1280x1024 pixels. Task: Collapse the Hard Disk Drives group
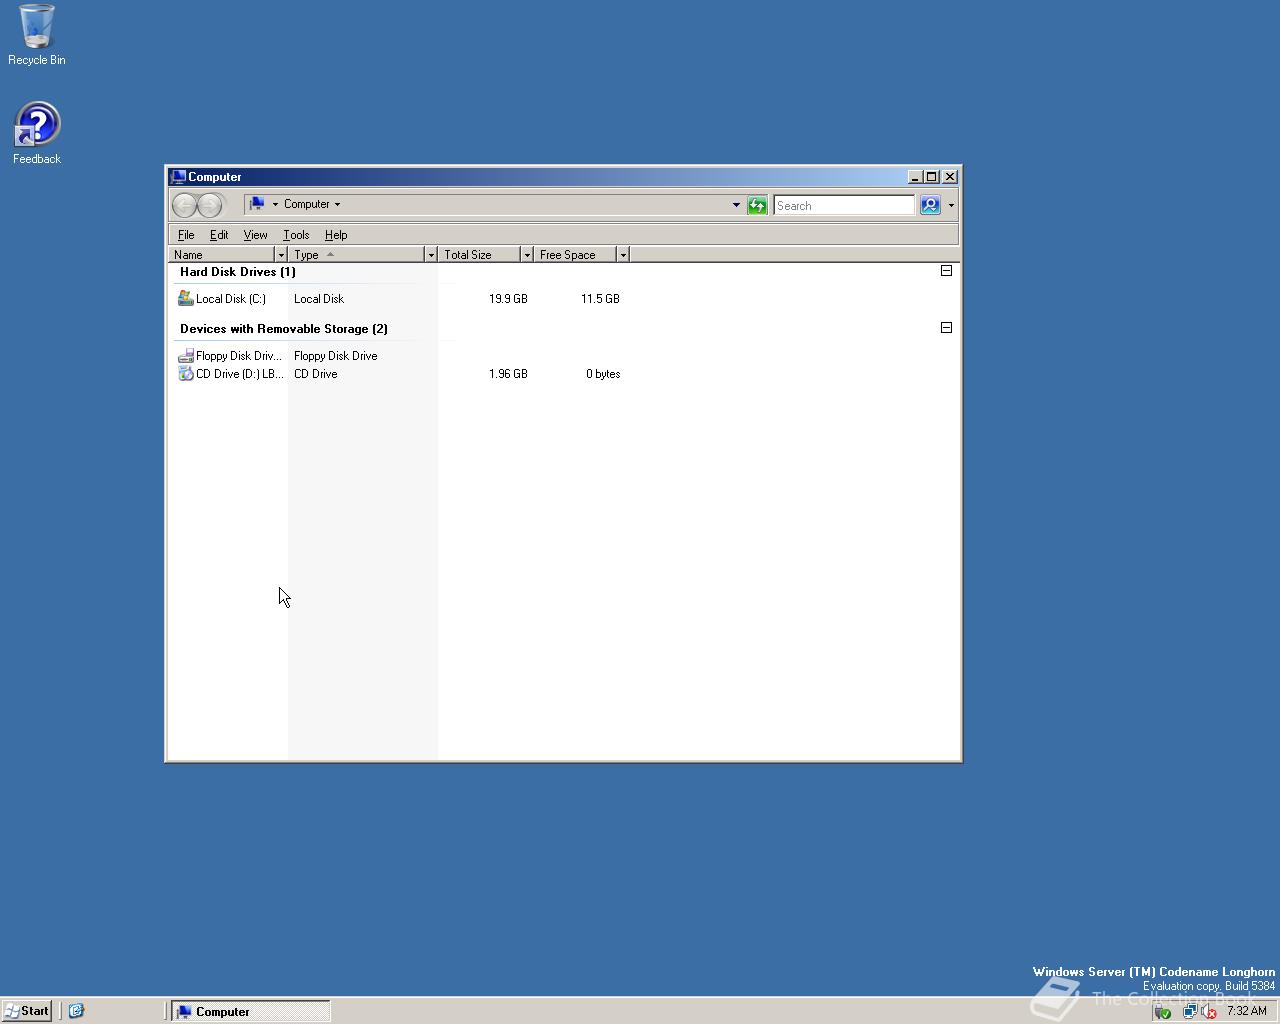click(946, 270)
